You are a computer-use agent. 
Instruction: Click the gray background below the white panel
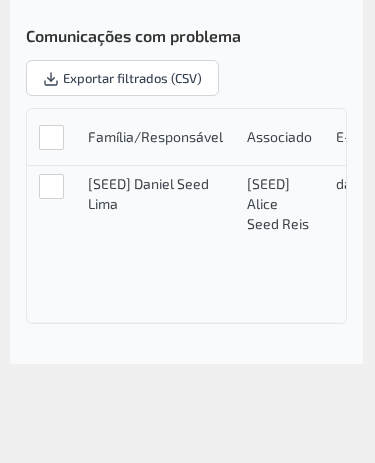tap(187, 413)
